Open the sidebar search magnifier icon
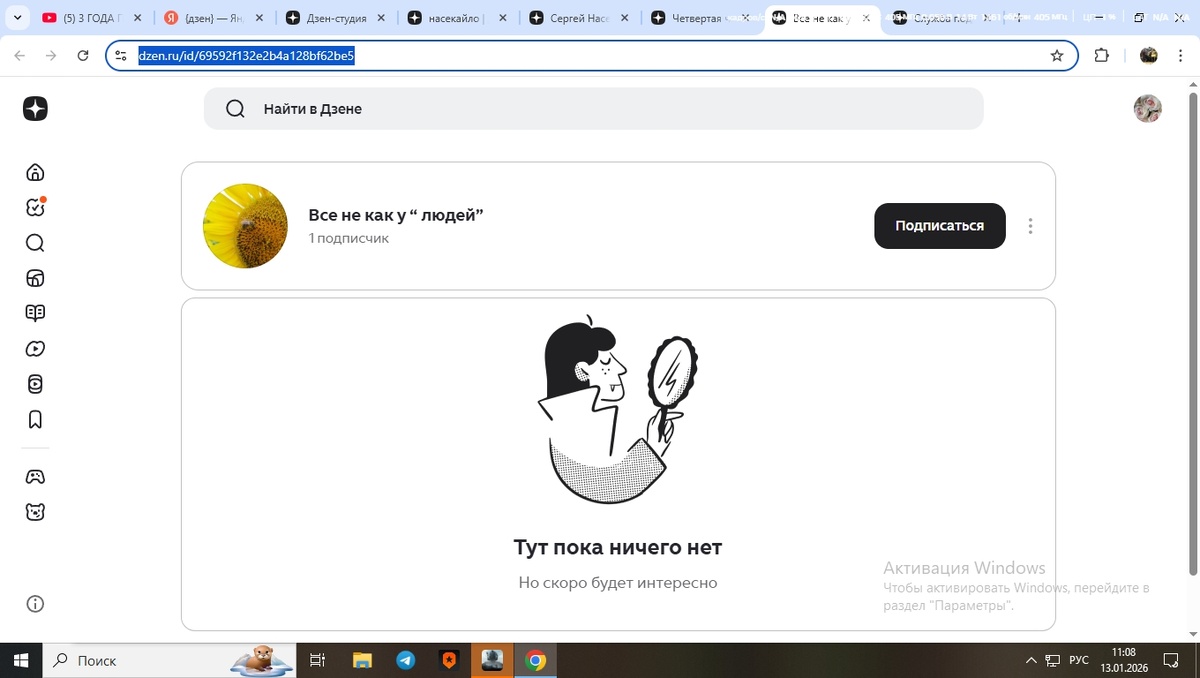Screen dimensions: 1200x678 (35, 243)
